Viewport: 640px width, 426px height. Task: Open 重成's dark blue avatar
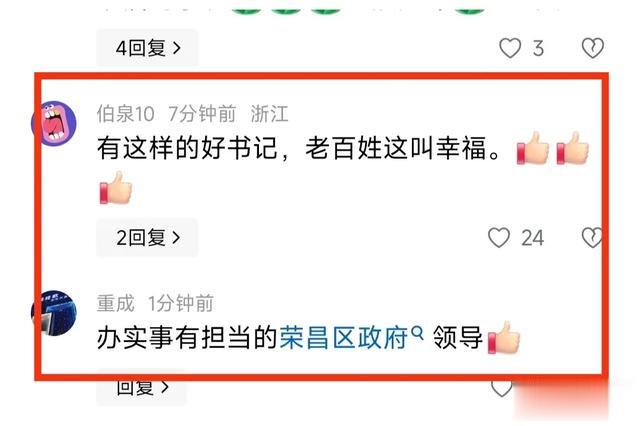point(54,313)
